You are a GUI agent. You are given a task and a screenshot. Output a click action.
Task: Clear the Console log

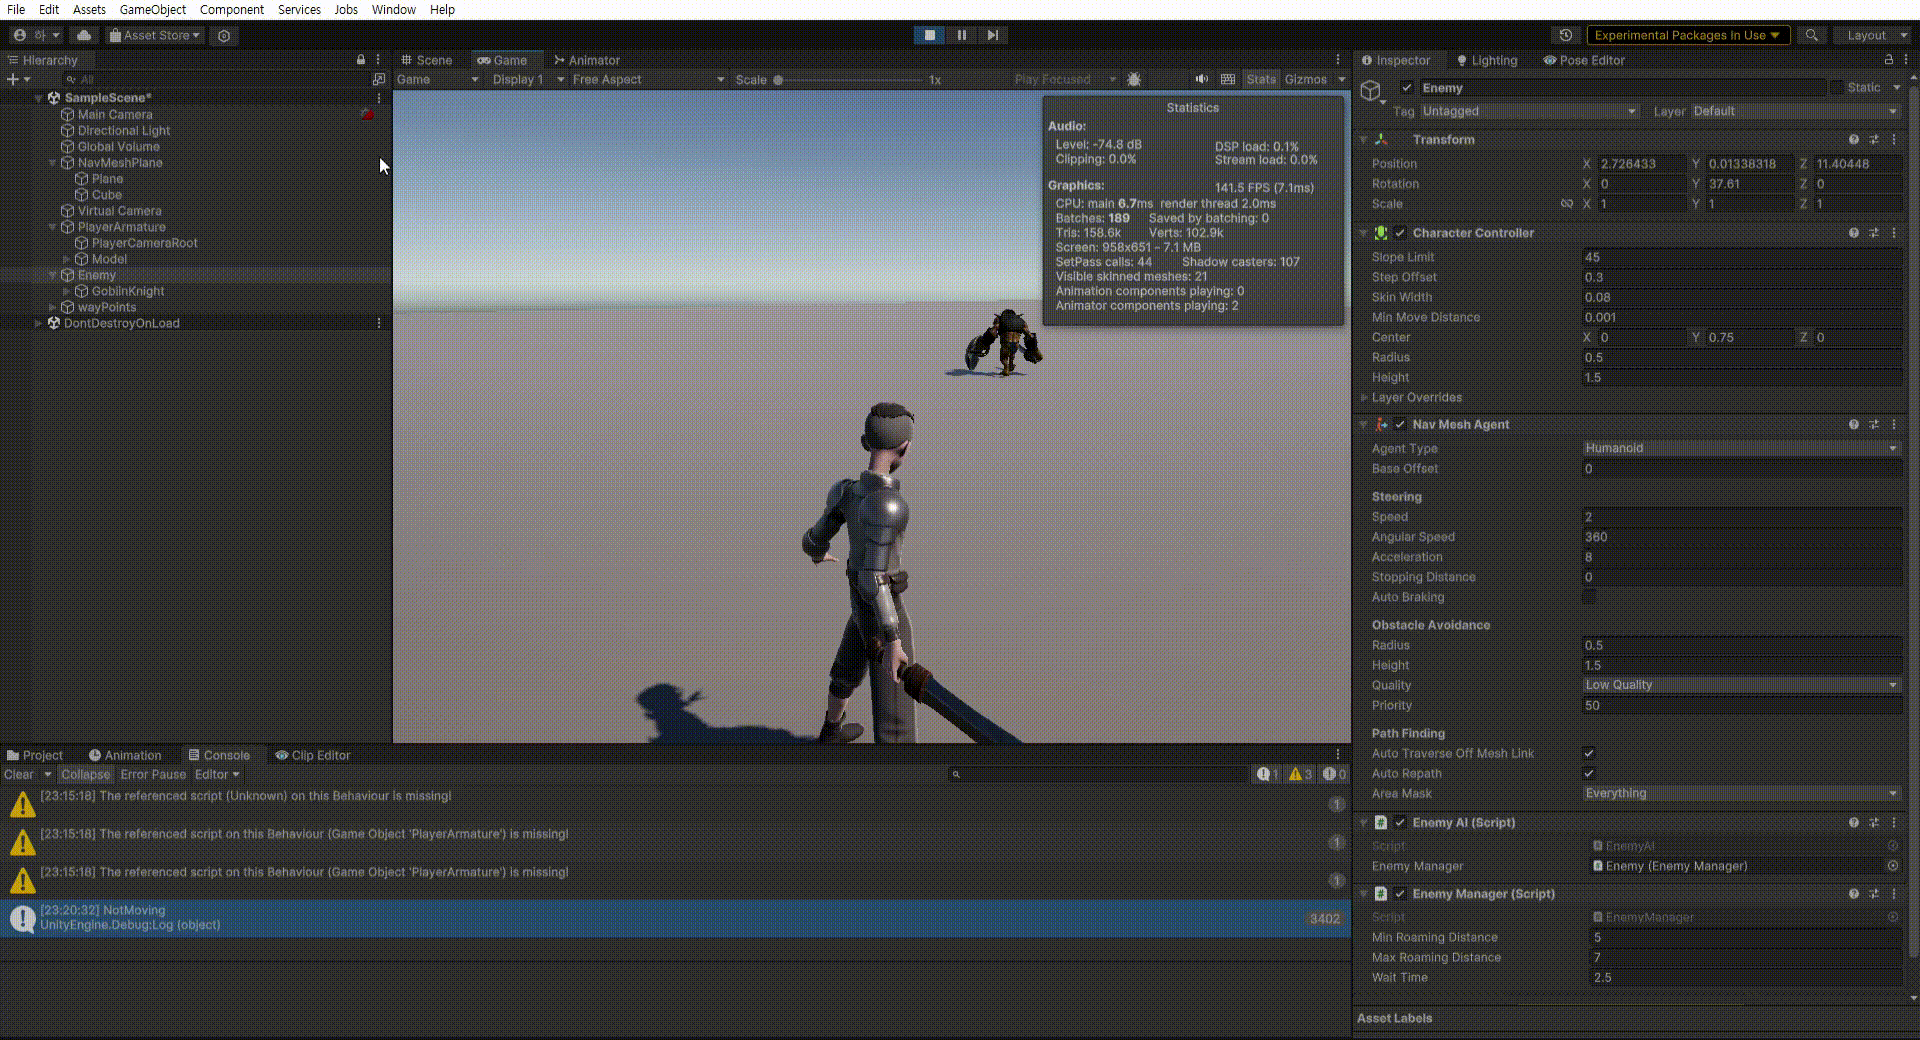[x=19, y=774]
